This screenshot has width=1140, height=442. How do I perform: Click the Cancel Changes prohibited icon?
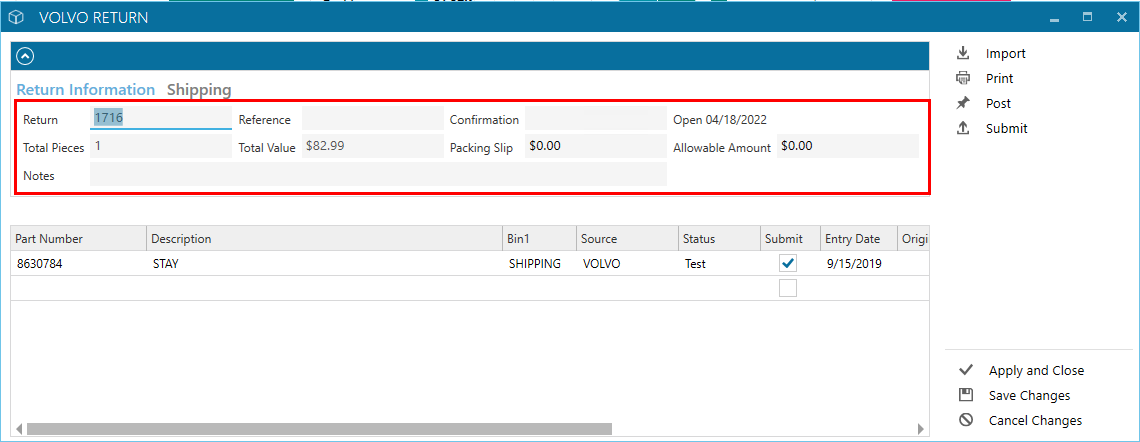point(966,420)
